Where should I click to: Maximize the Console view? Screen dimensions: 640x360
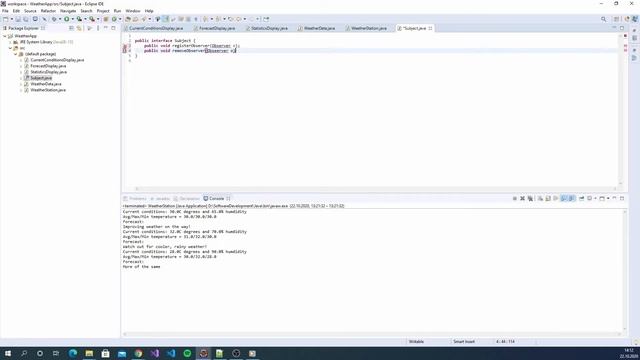[x=622, y=198]
